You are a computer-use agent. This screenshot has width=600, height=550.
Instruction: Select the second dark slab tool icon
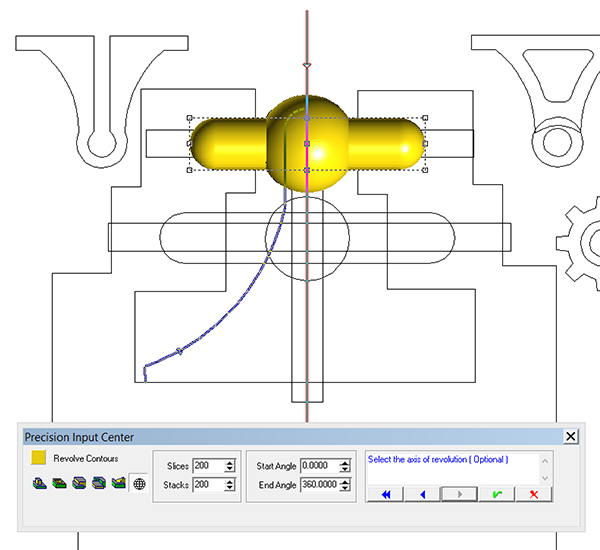(59, 483)
